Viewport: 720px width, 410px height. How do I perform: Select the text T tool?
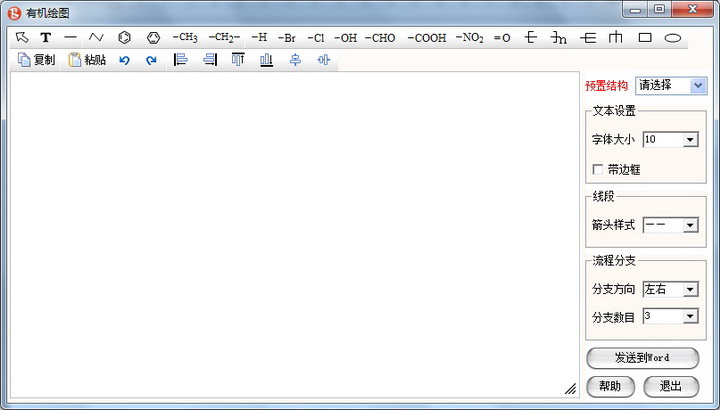pos(45,37)
